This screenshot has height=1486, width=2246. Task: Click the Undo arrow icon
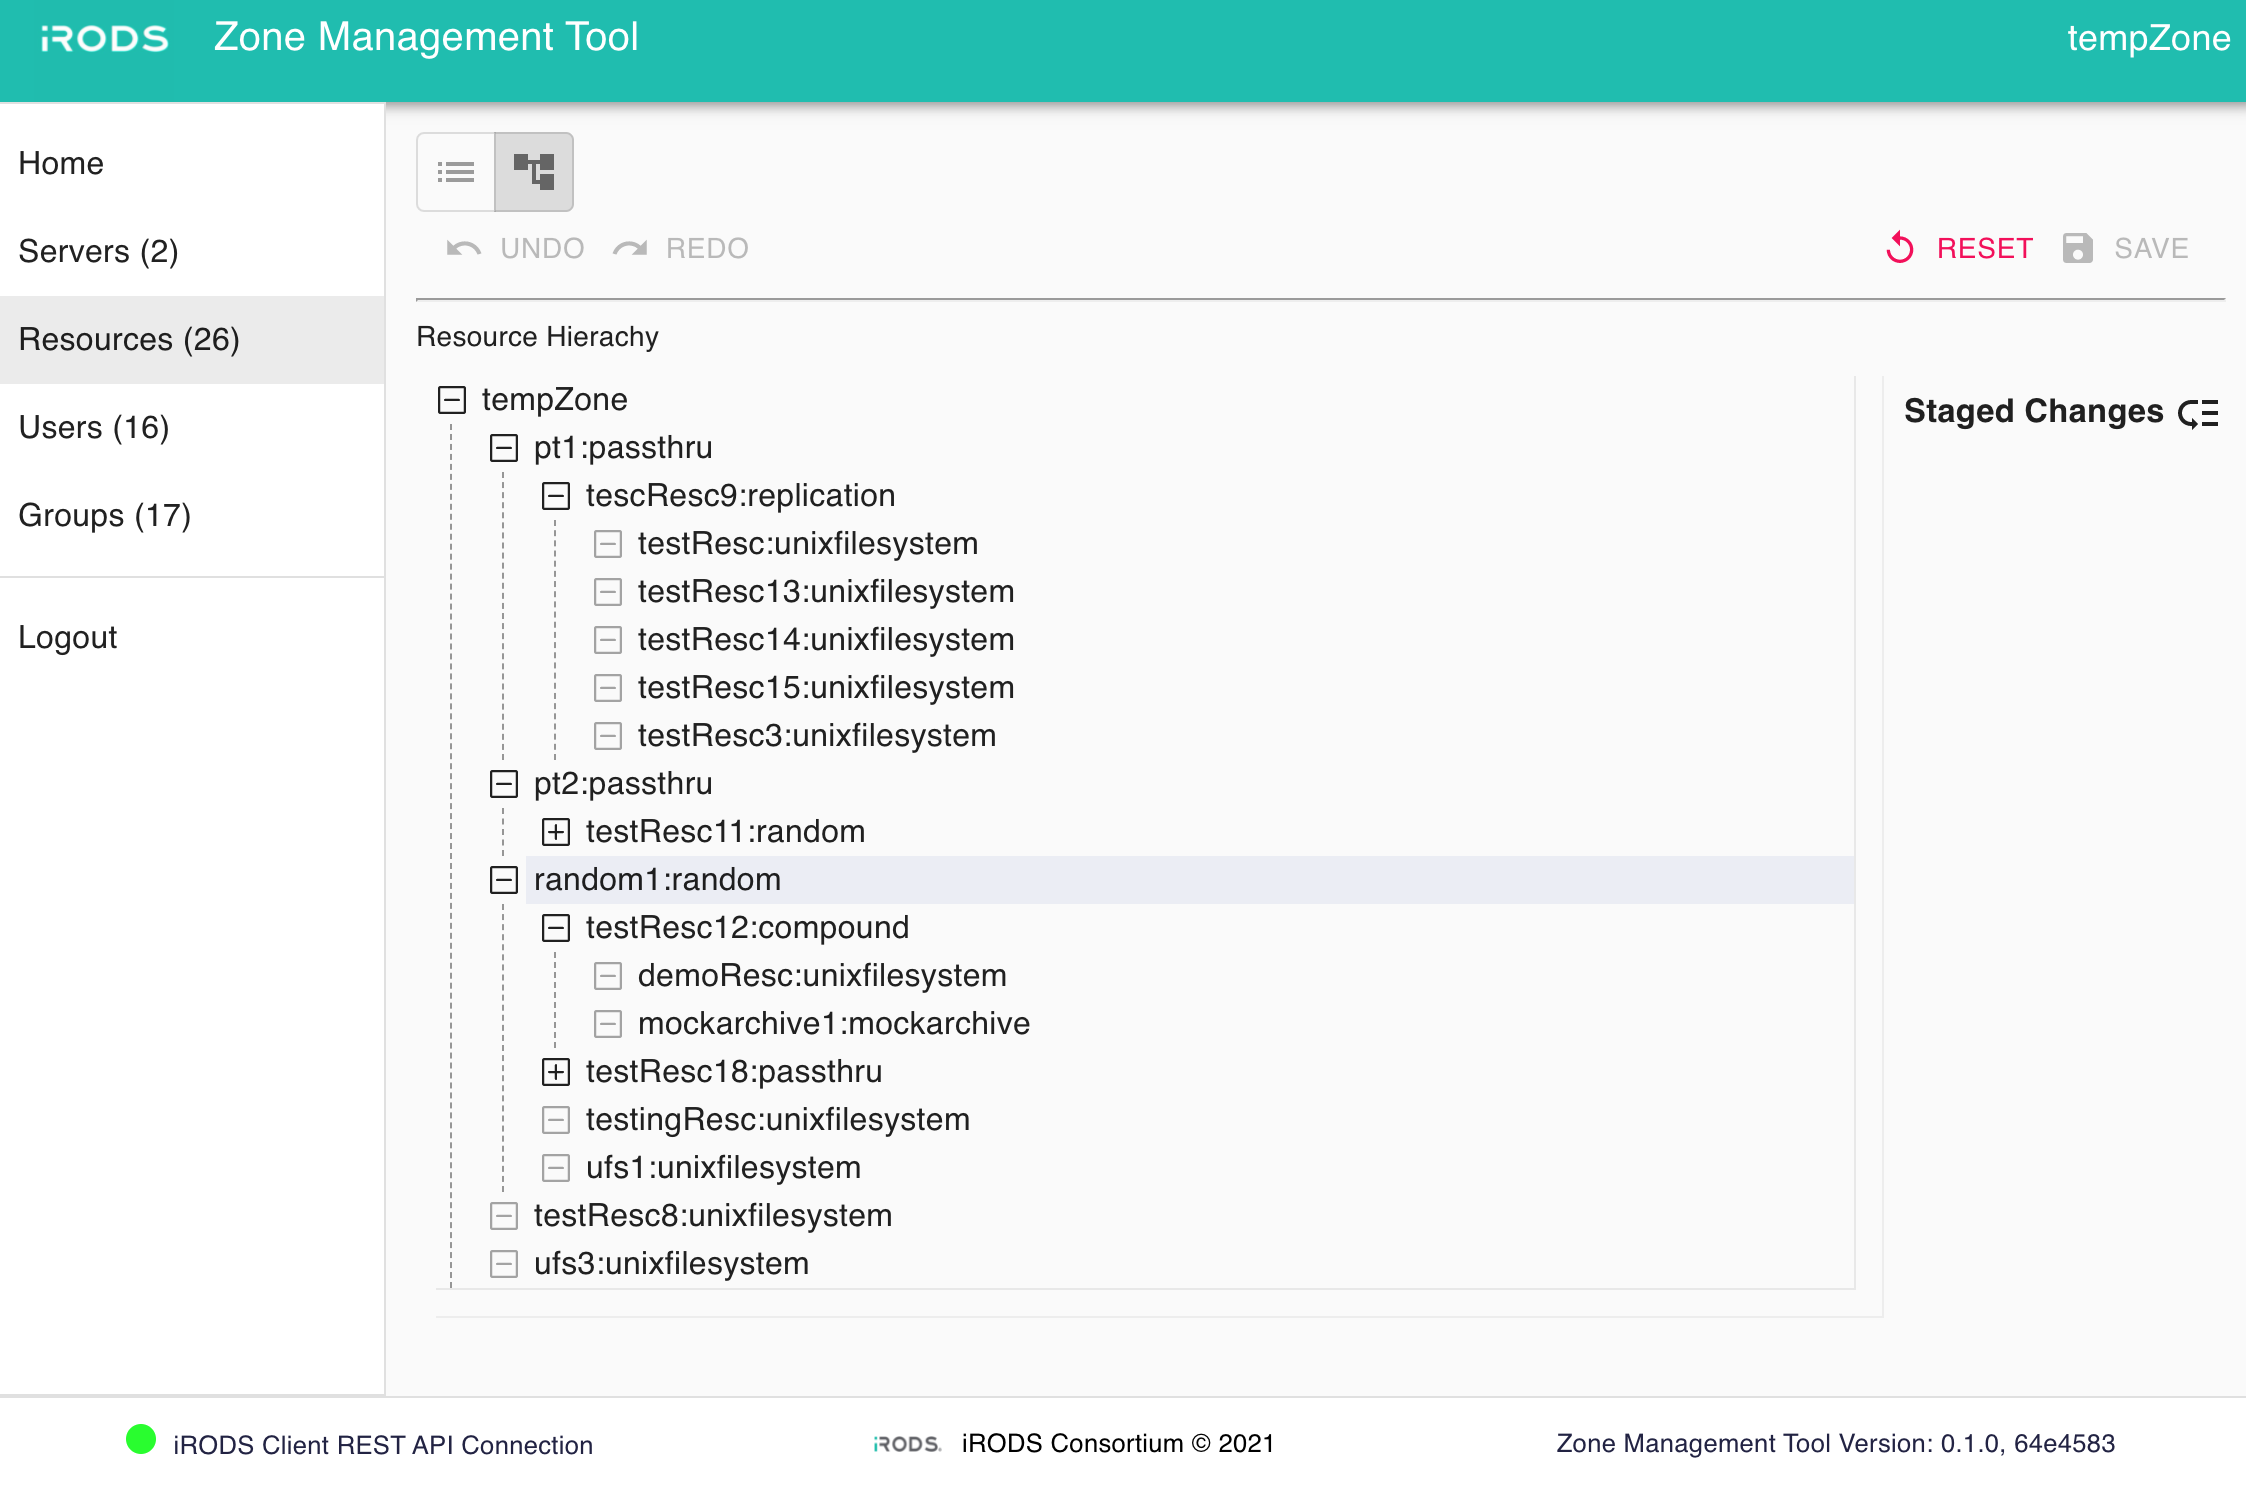coord(463,248)
